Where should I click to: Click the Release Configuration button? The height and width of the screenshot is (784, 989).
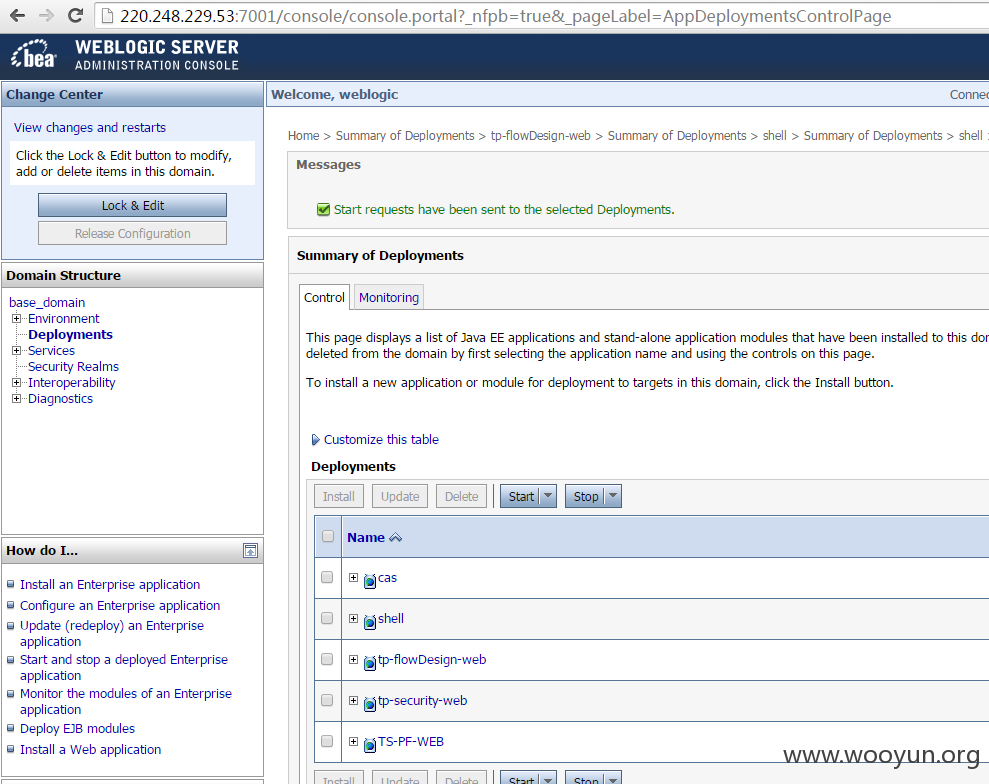132,233
